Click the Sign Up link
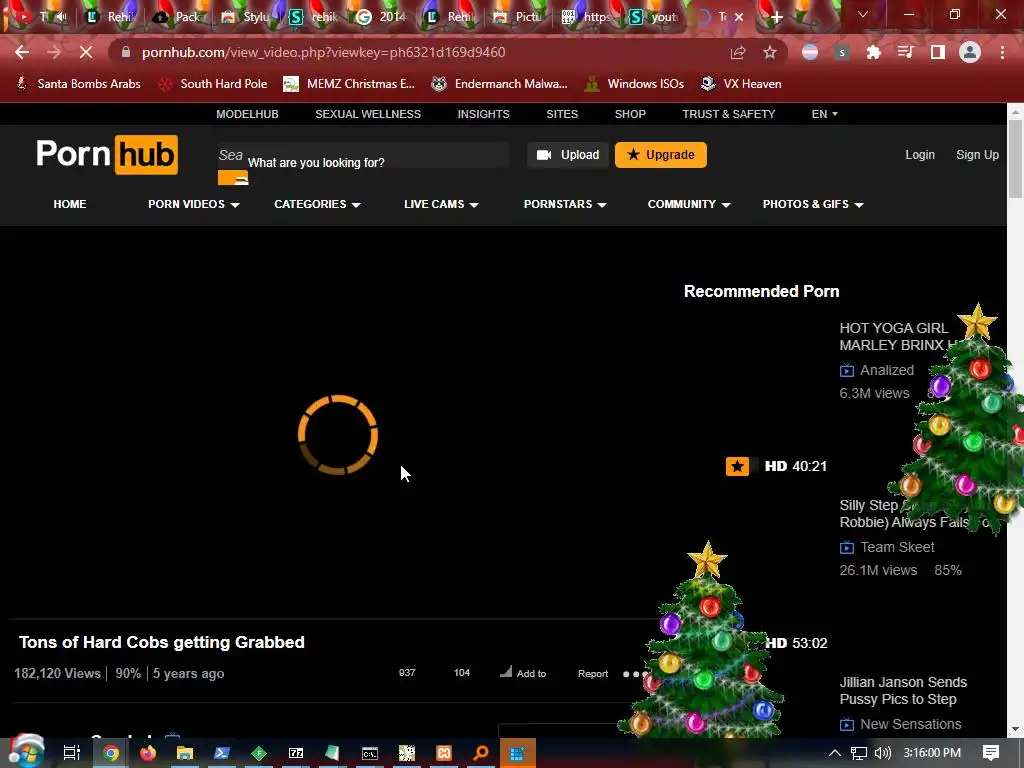Viewport: 1024px width, 768px height. coord(977,155)
